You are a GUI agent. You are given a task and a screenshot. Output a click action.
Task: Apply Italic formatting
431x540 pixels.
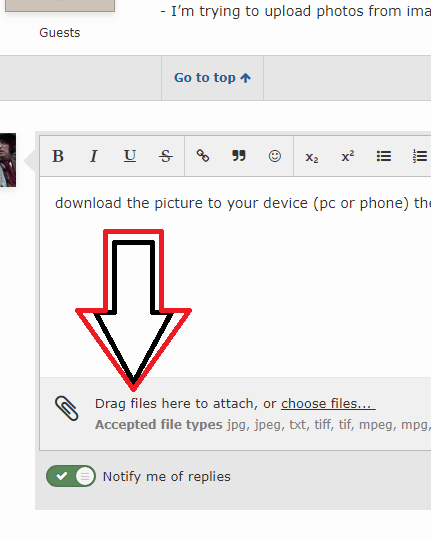click(94, 156)
